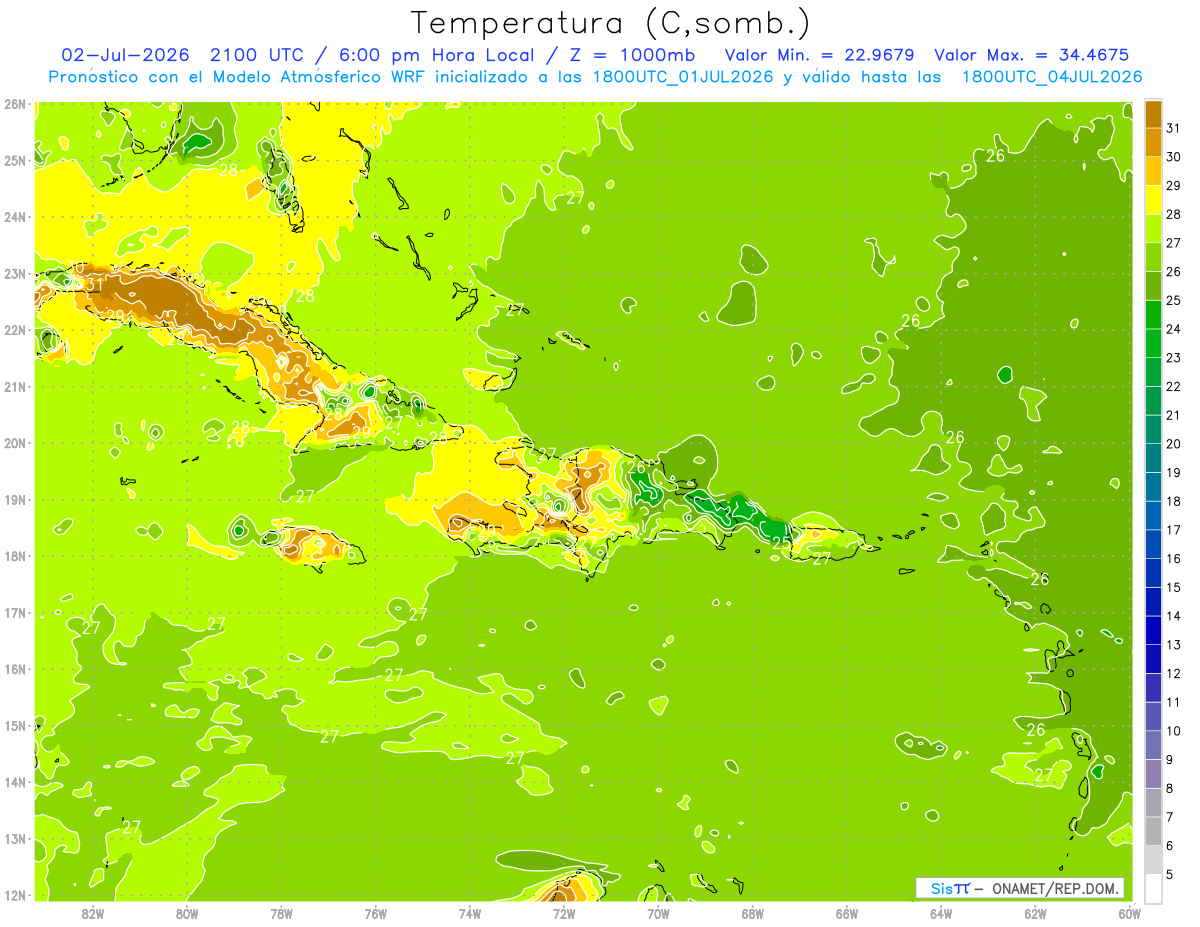This screenshot has height=927, width=1200.
Task: Click the 23 label on the color legend
Action: coord(1173,358)
